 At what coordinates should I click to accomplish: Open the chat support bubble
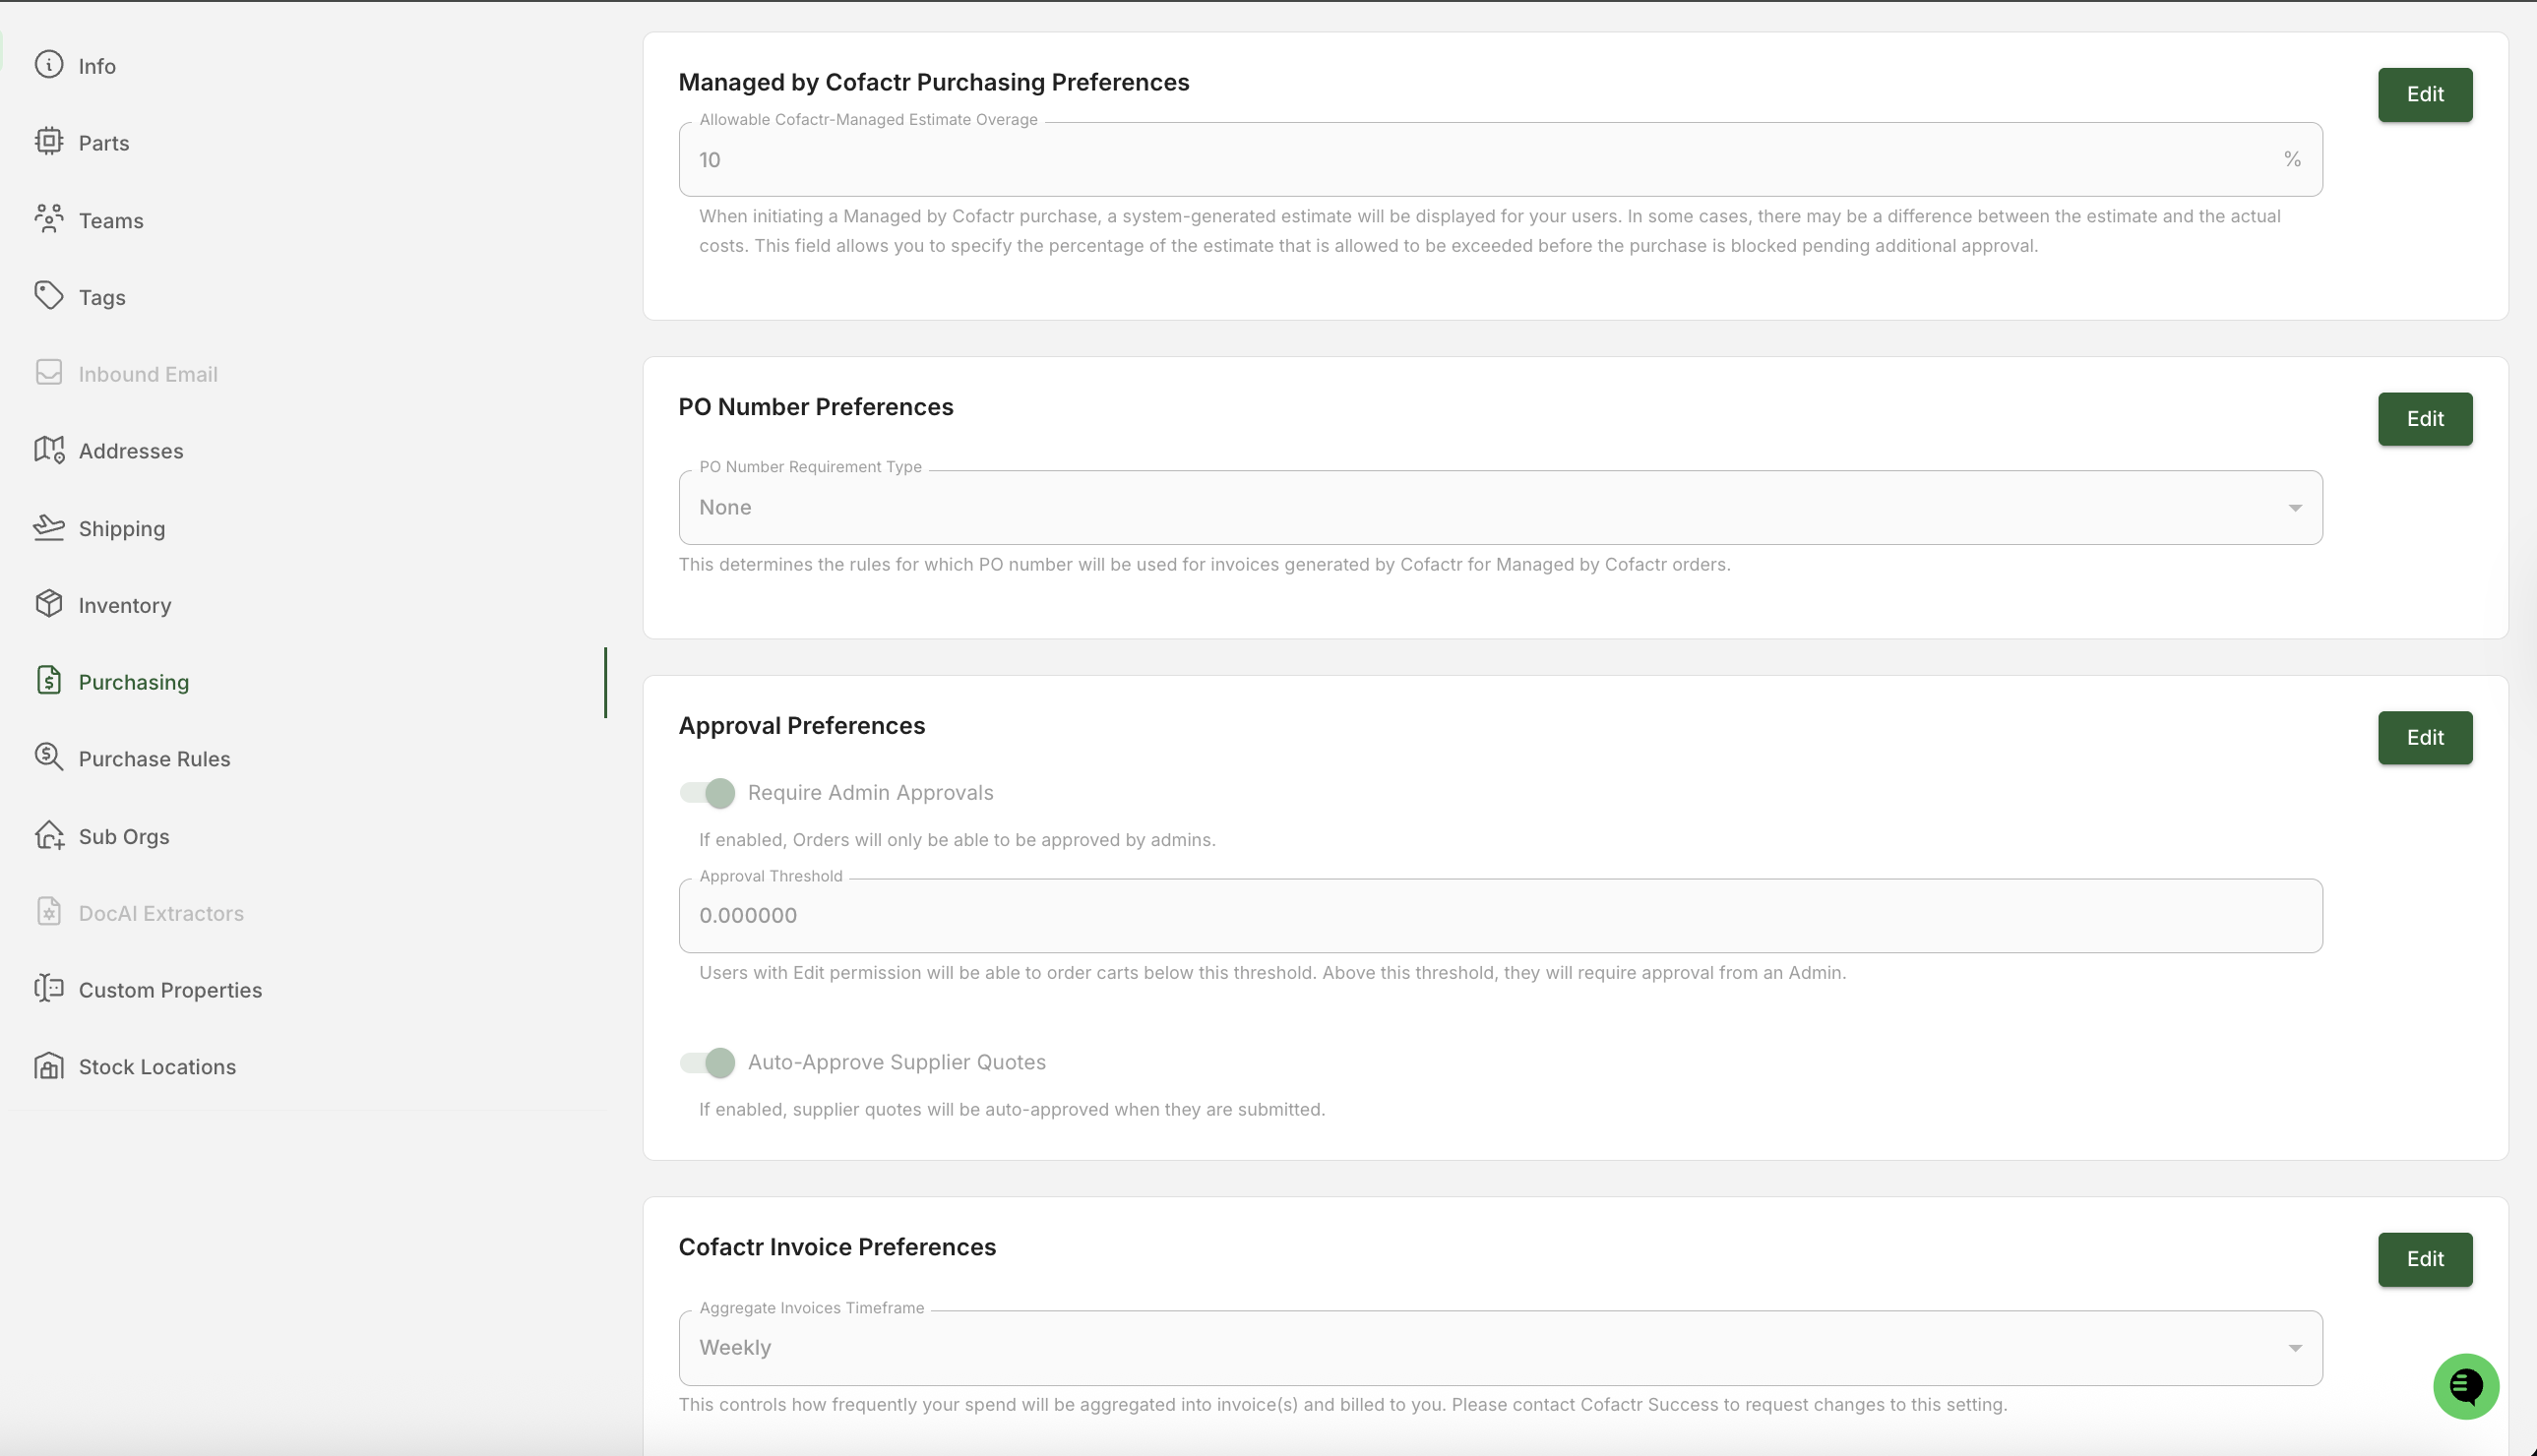(x=2465, y=1386)
